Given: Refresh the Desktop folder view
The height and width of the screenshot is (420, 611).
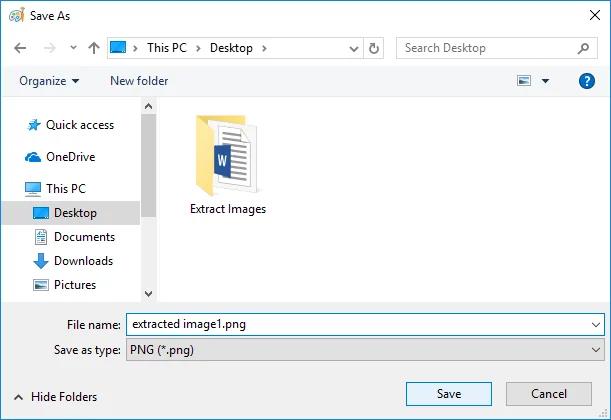Looking at the screenshot, I should 374,48.
